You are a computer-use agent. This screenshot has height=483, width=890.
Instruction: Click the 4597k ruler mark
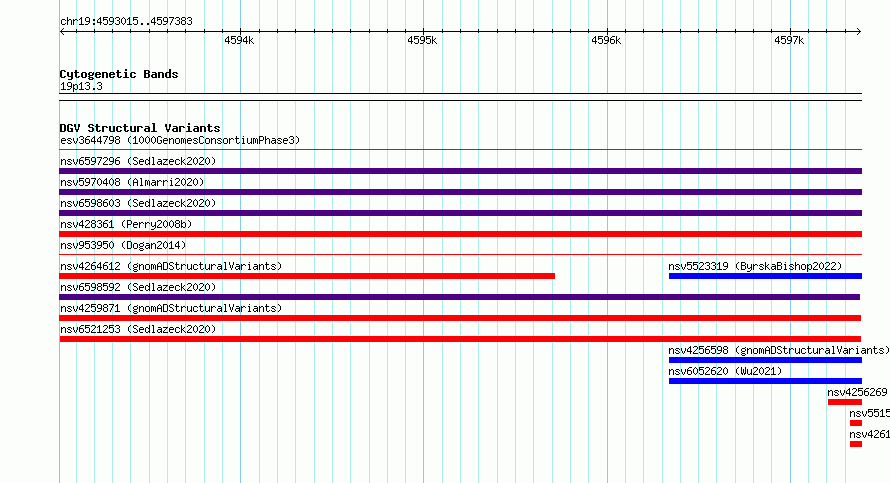(789, 40)
